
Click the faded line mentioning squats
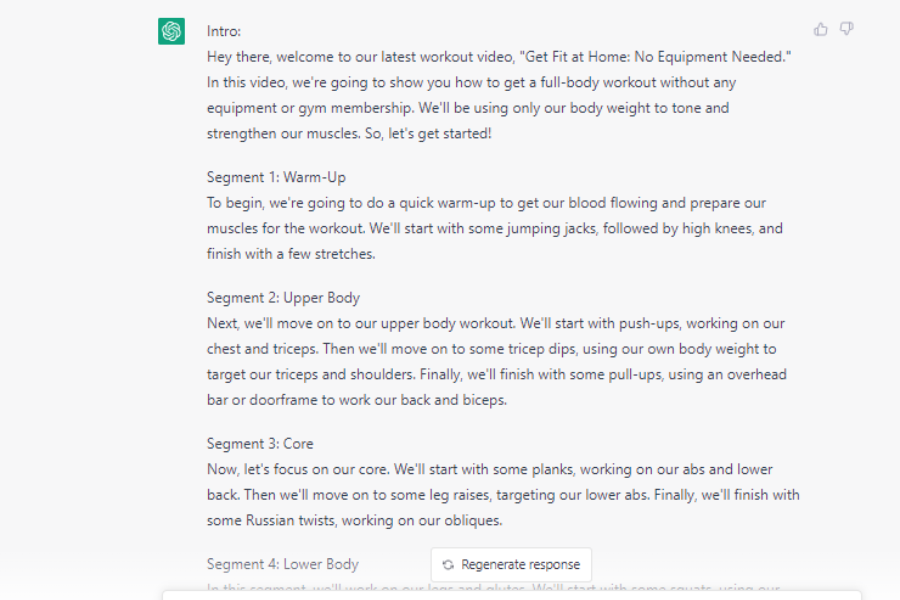tap(494, 588)
